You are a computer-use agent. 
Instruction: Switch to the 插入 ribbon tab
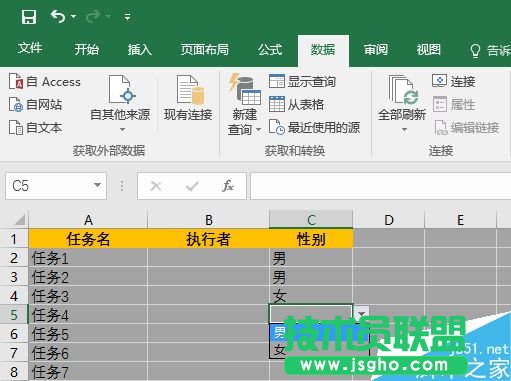click(x=140, y=49)
